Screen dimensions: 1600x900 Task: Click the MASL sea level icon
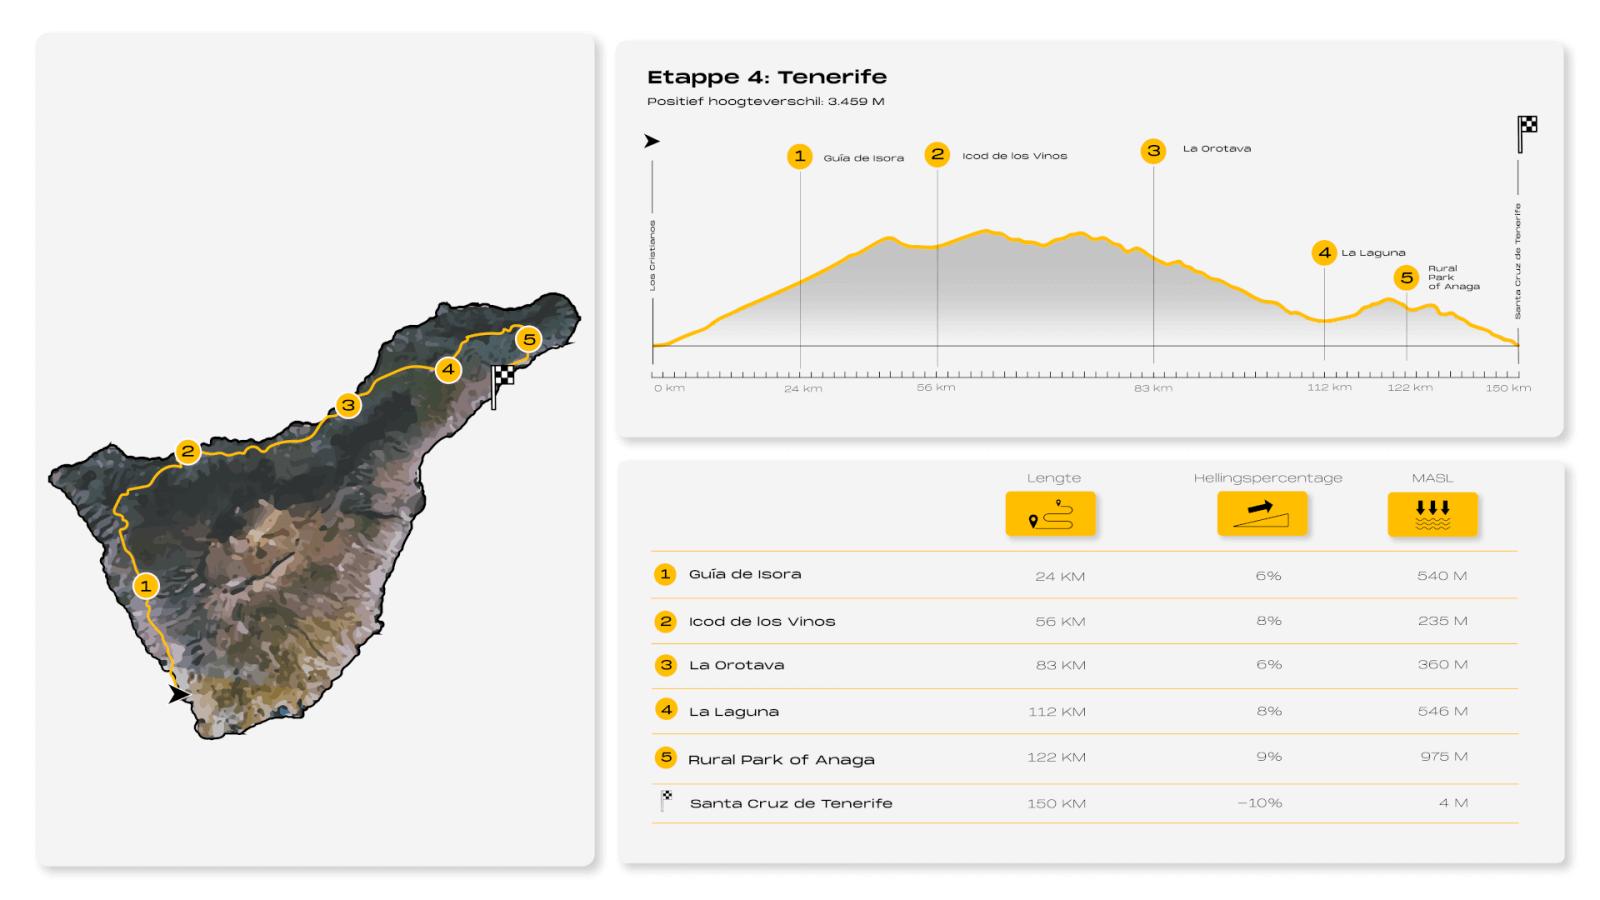1432,514
